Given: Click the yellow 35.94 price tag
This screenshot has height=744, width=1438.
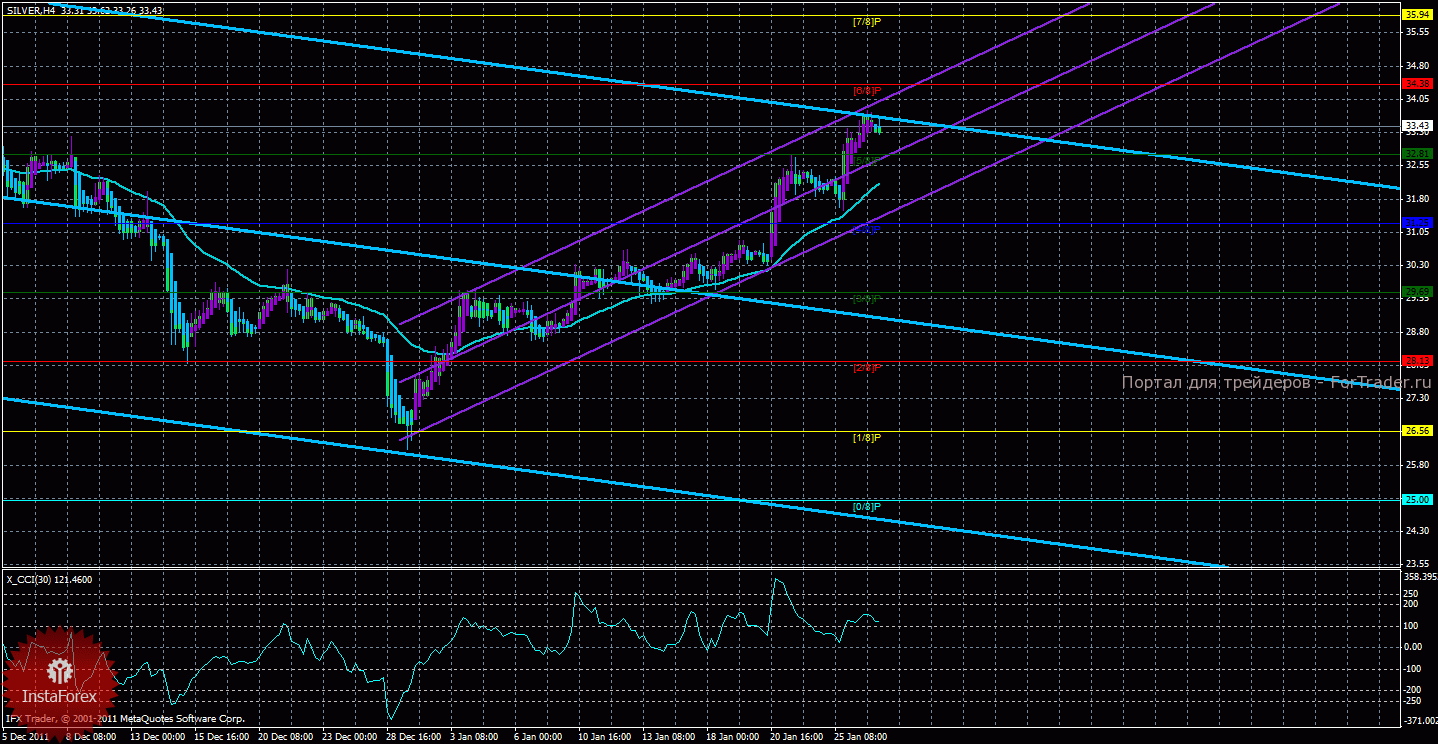Looking at the screenshot, I should tap(1417, 15).
